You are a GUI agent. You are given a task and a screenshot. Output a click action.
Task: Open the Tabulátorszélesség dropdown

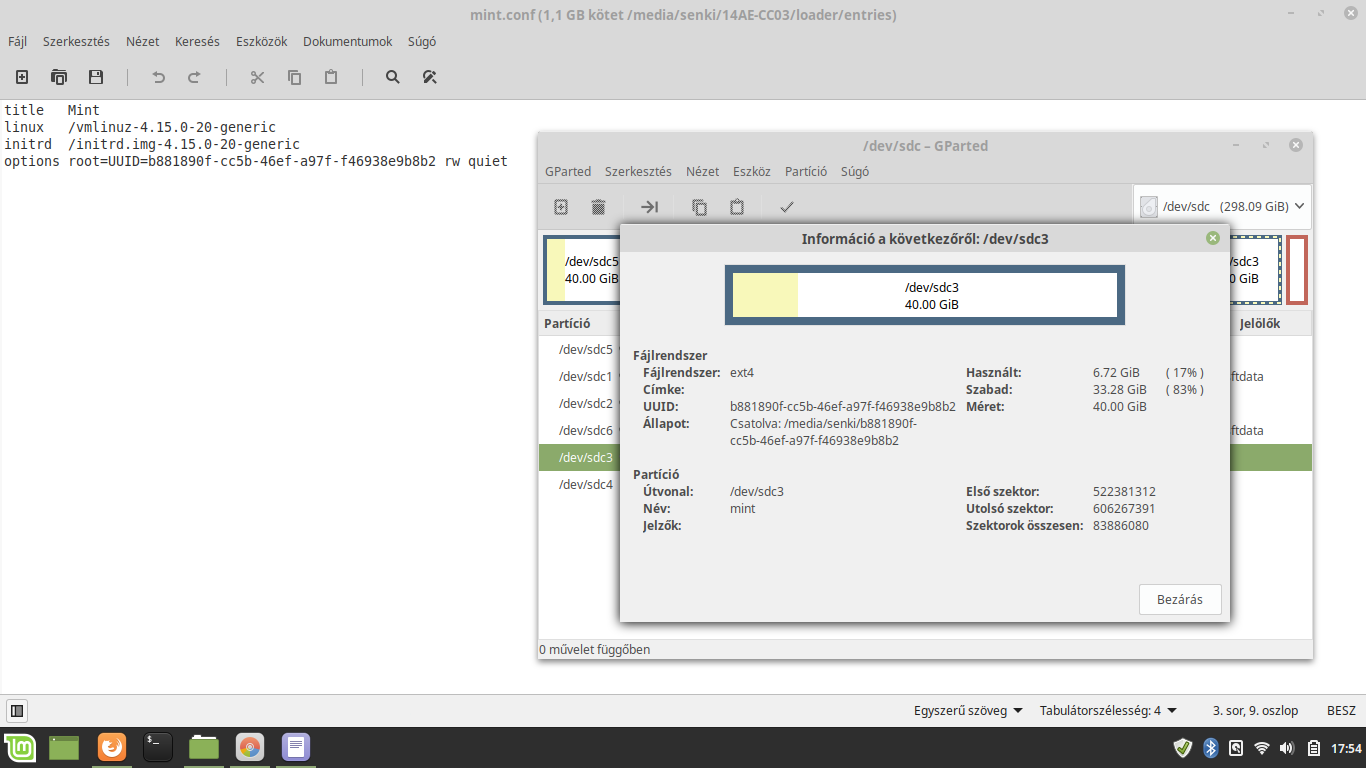click(x=1108, y=711)
